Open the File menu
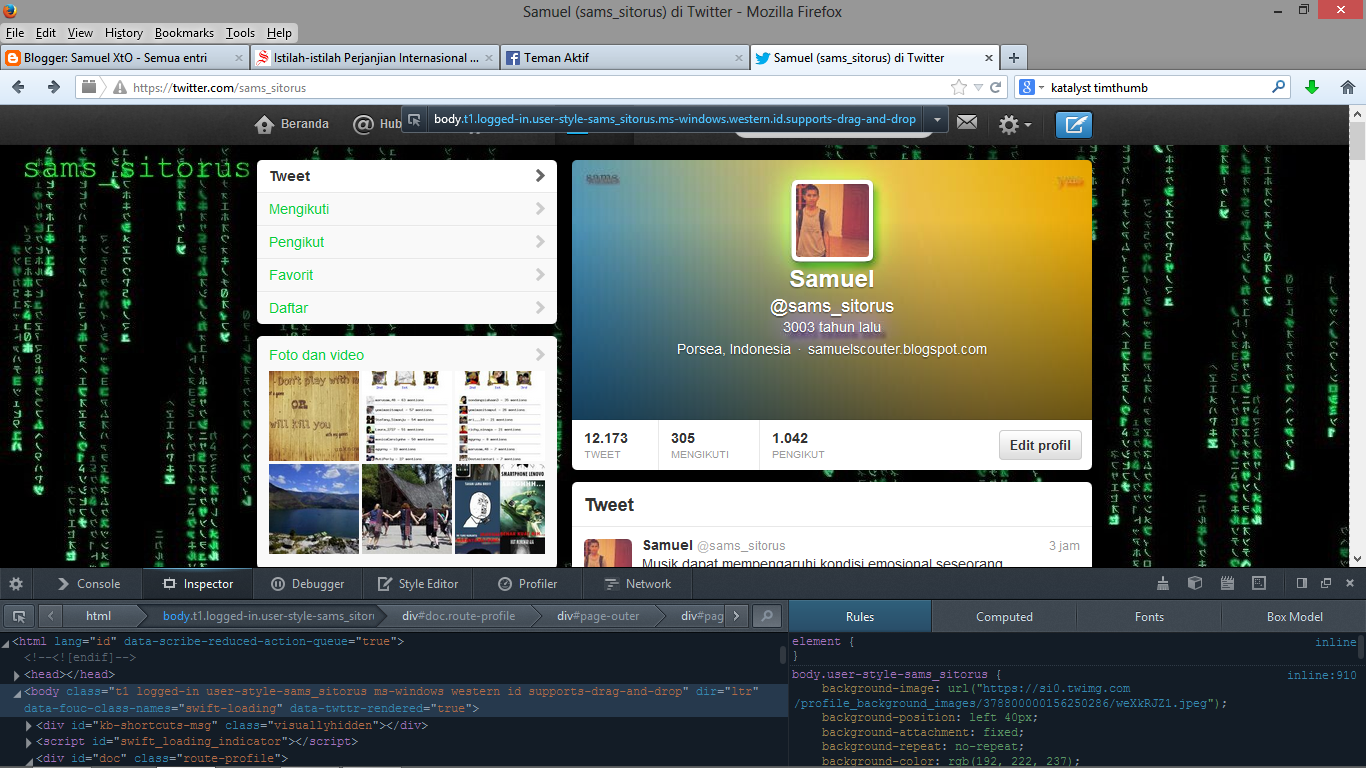This screenshot has height=768, width=1366. click(x=15, y=33)
